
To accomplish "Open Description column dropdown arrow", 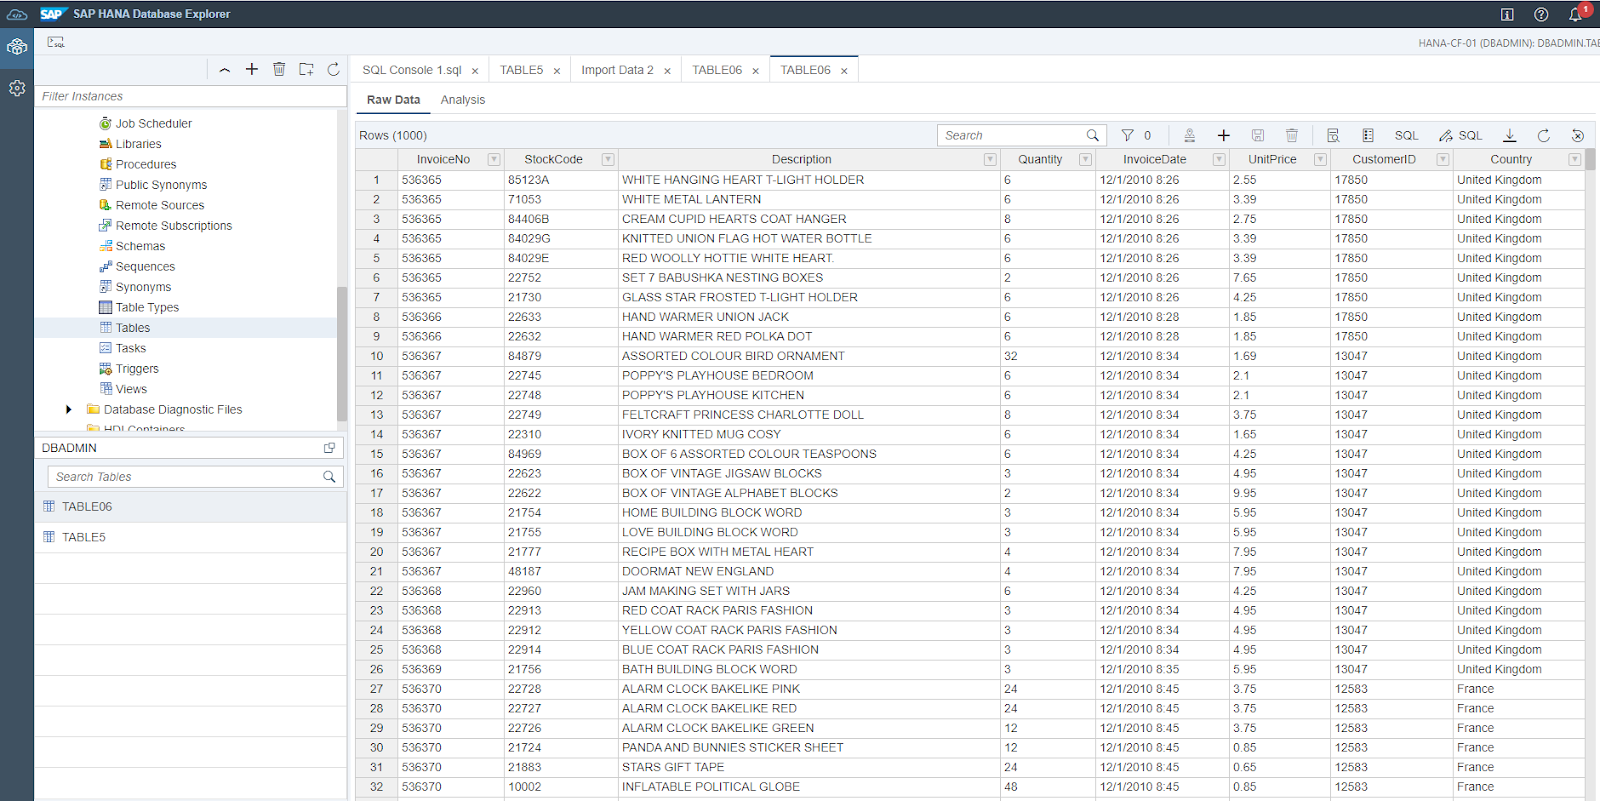I will tap(989, 159).
